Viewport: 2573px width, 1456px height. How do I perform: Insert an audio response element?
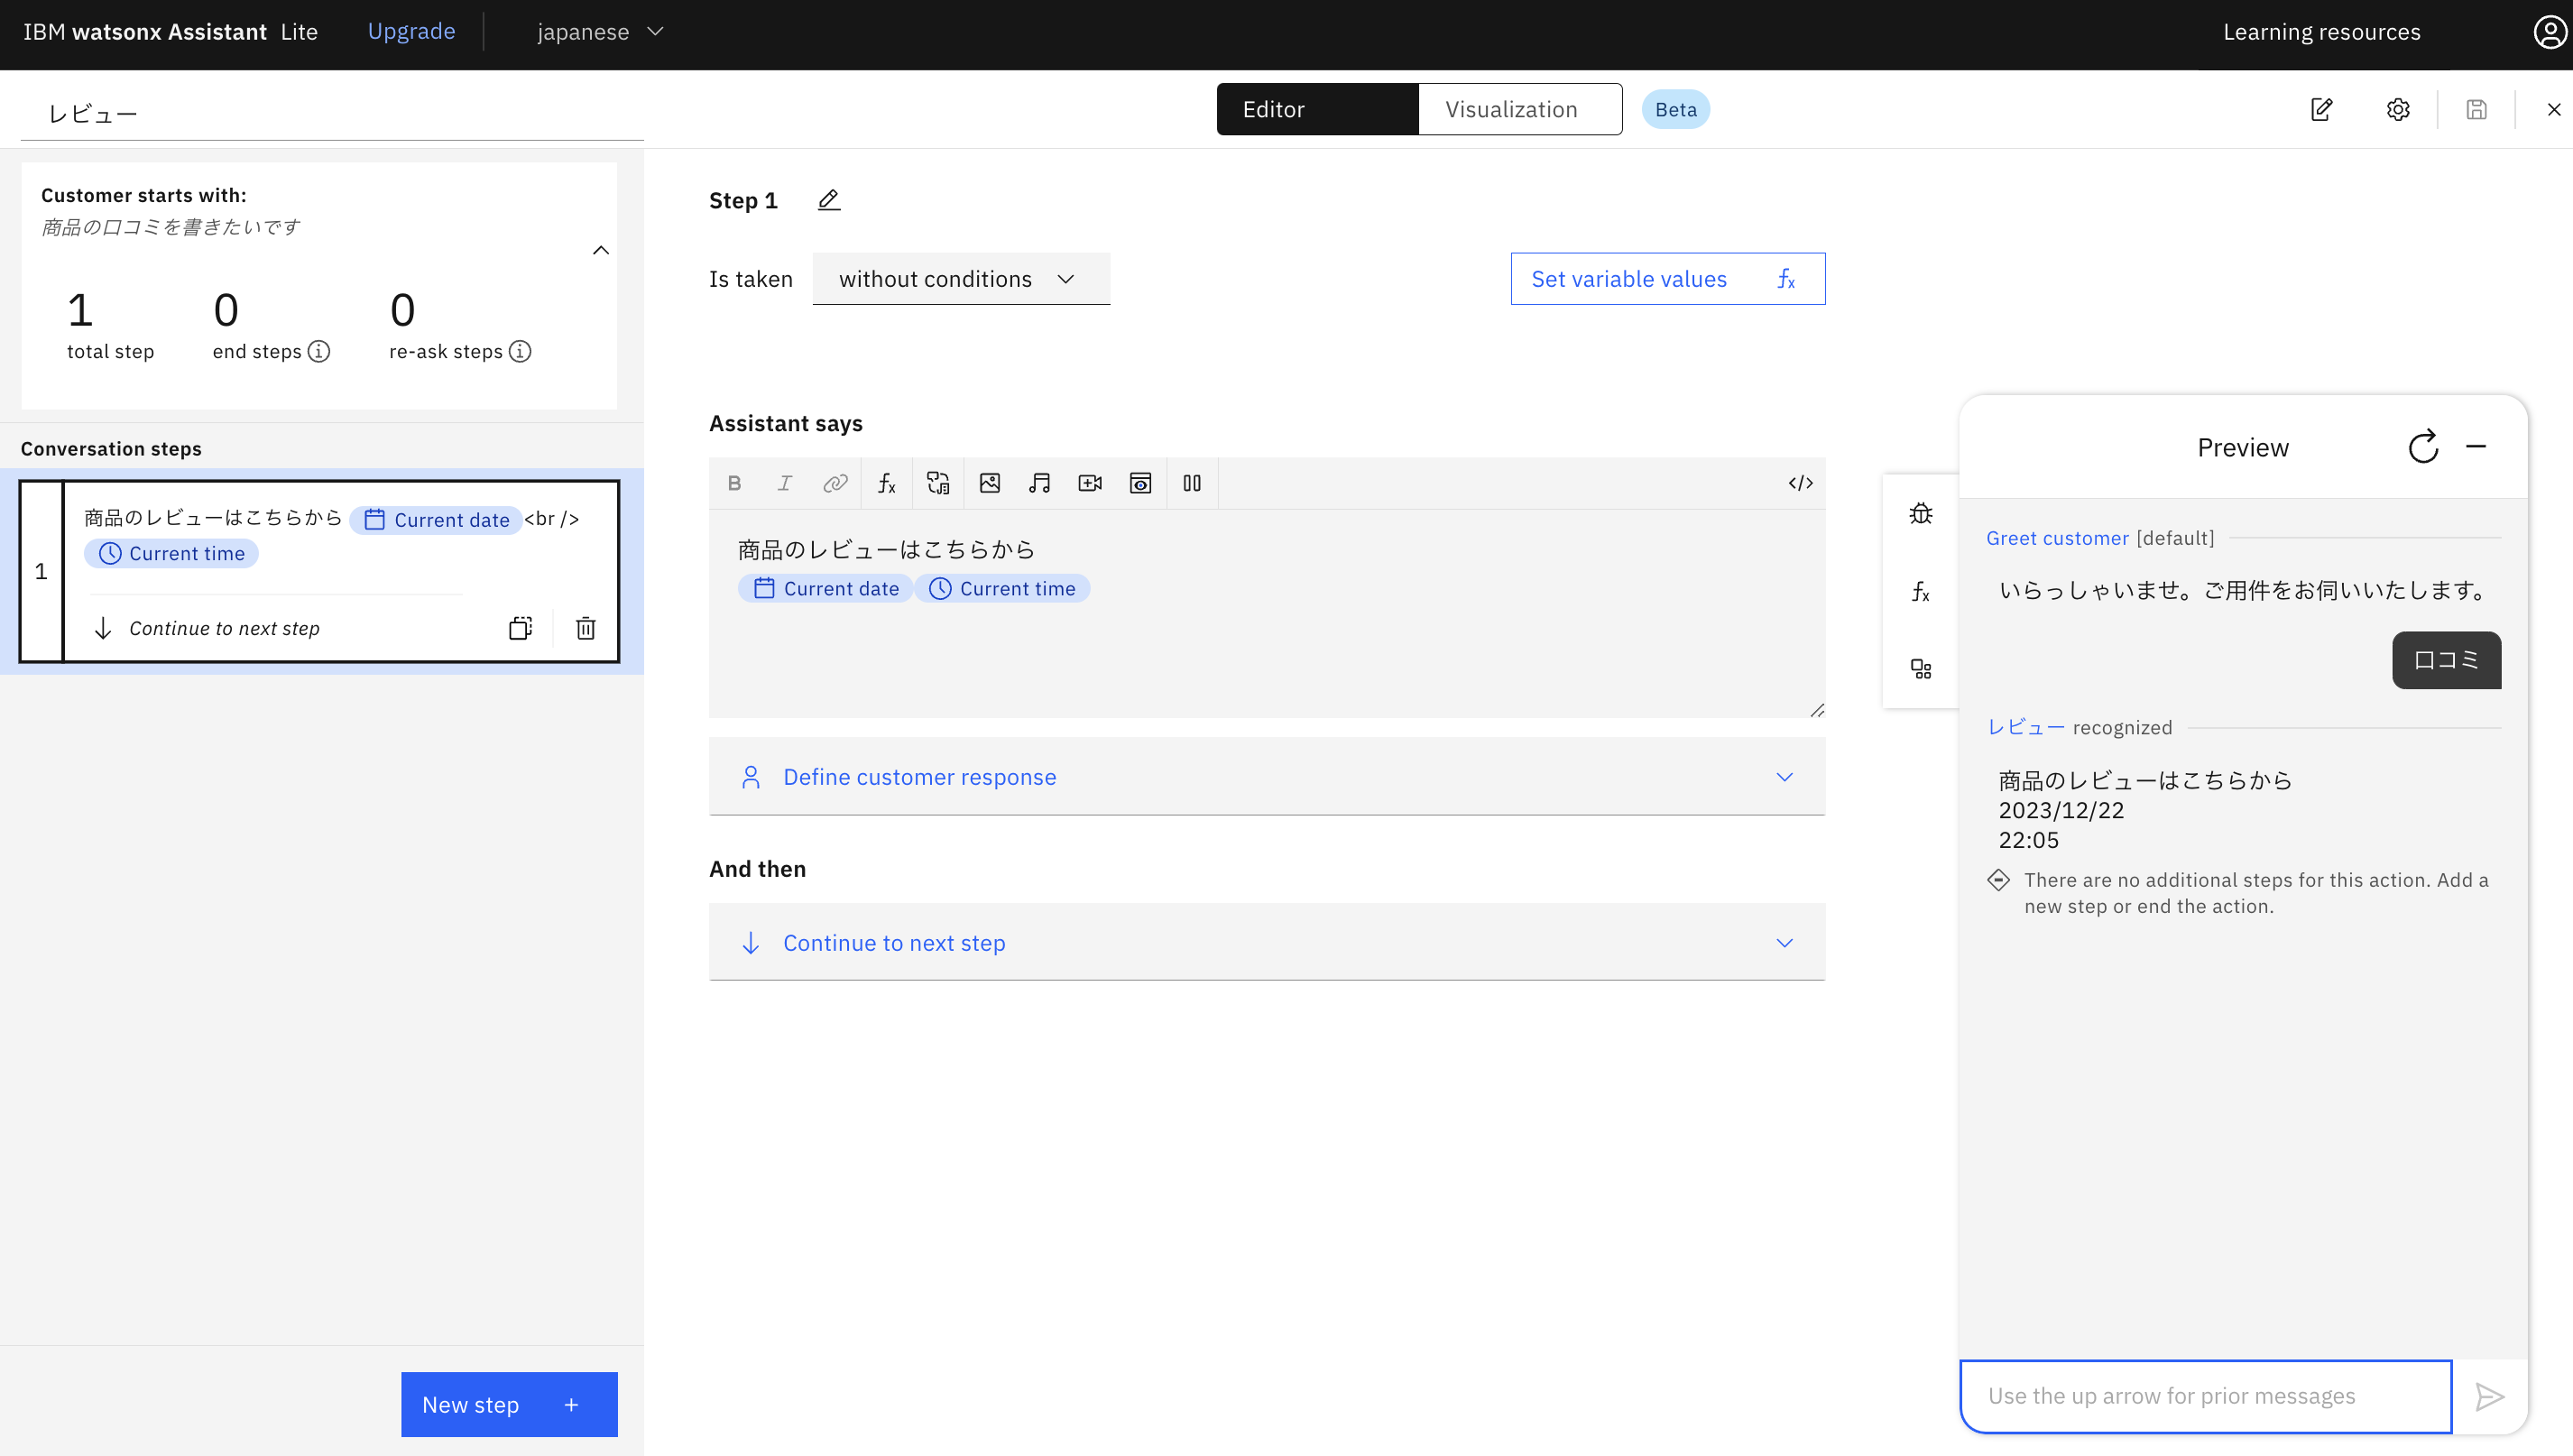[1039, 483]
